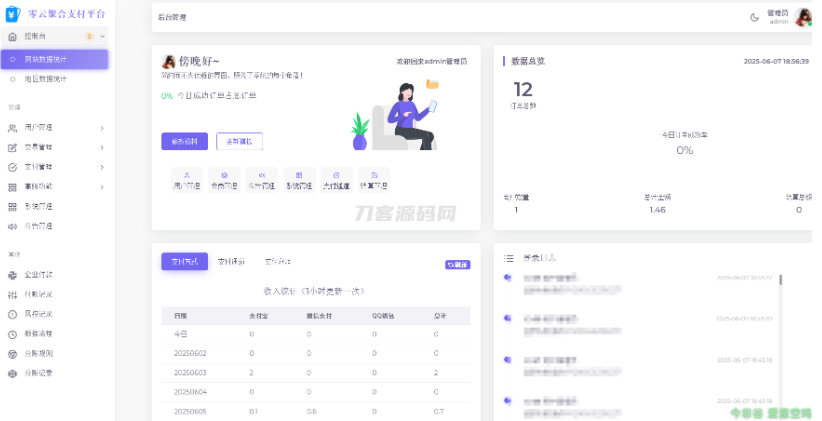Click the 企业付款 sidebar icon
The height and width of the screenshot is (421, 822).
coord(13,275)
